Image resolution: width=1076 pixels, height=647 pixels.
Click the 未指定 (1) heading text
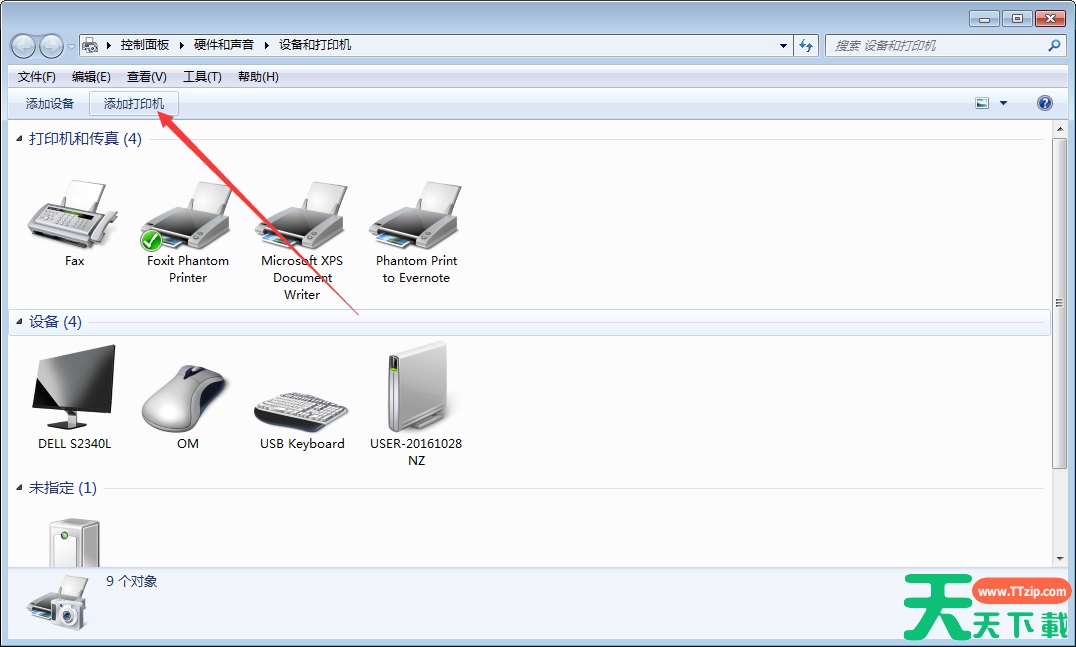tap(62, 488)
